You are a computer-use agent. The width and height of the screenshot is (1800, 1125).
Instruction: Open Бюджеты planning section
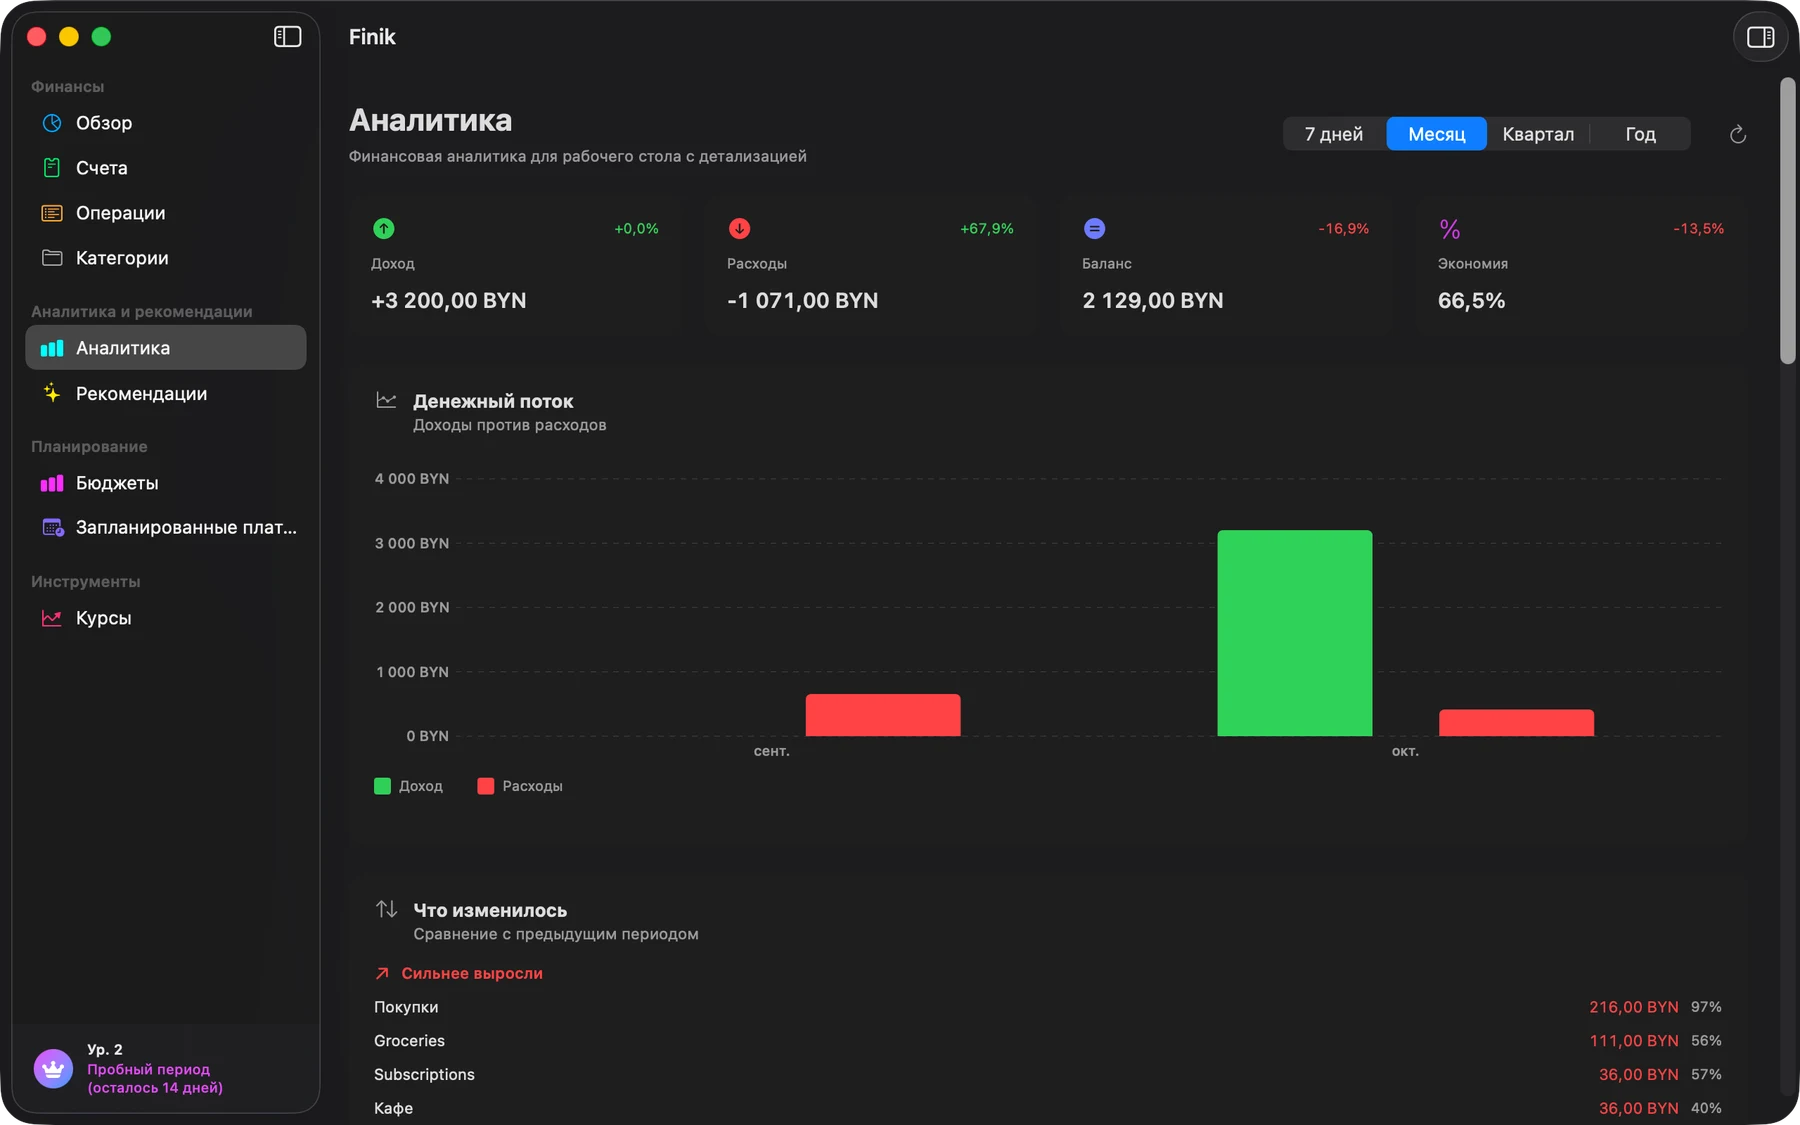pyautogui.click(x=166, y=483)
